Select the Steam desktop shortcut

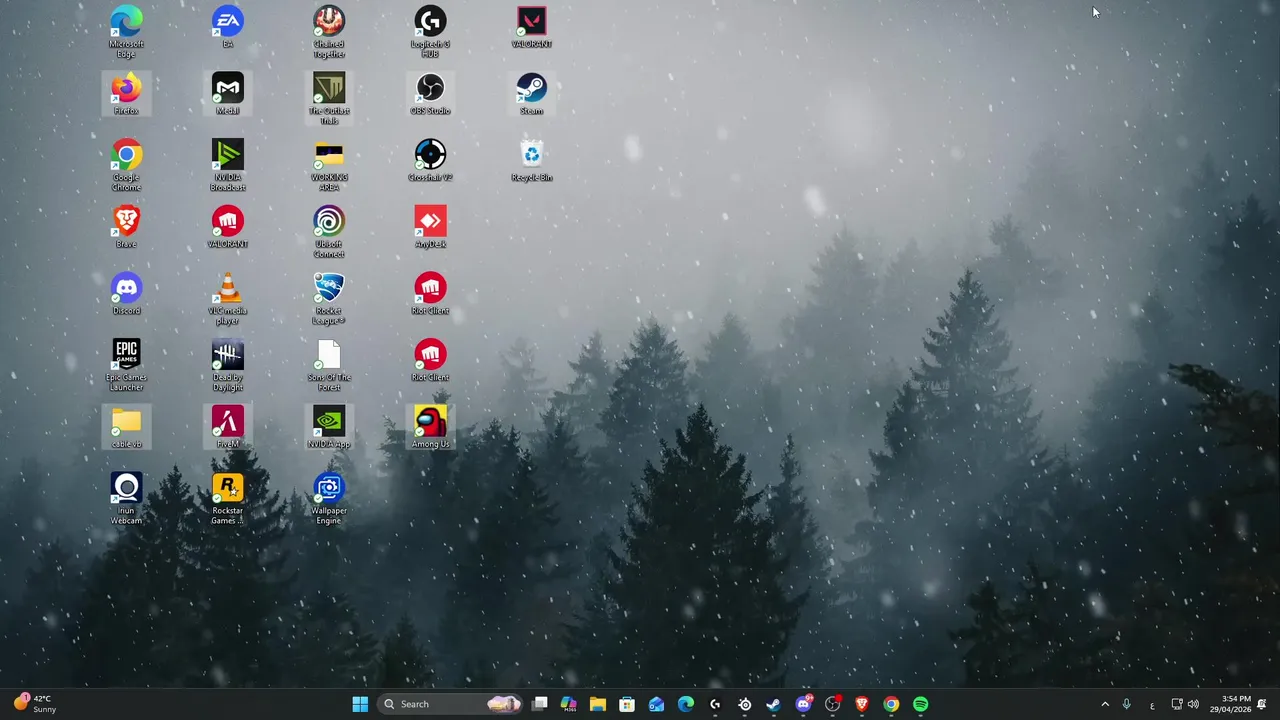tap(532, 94)
